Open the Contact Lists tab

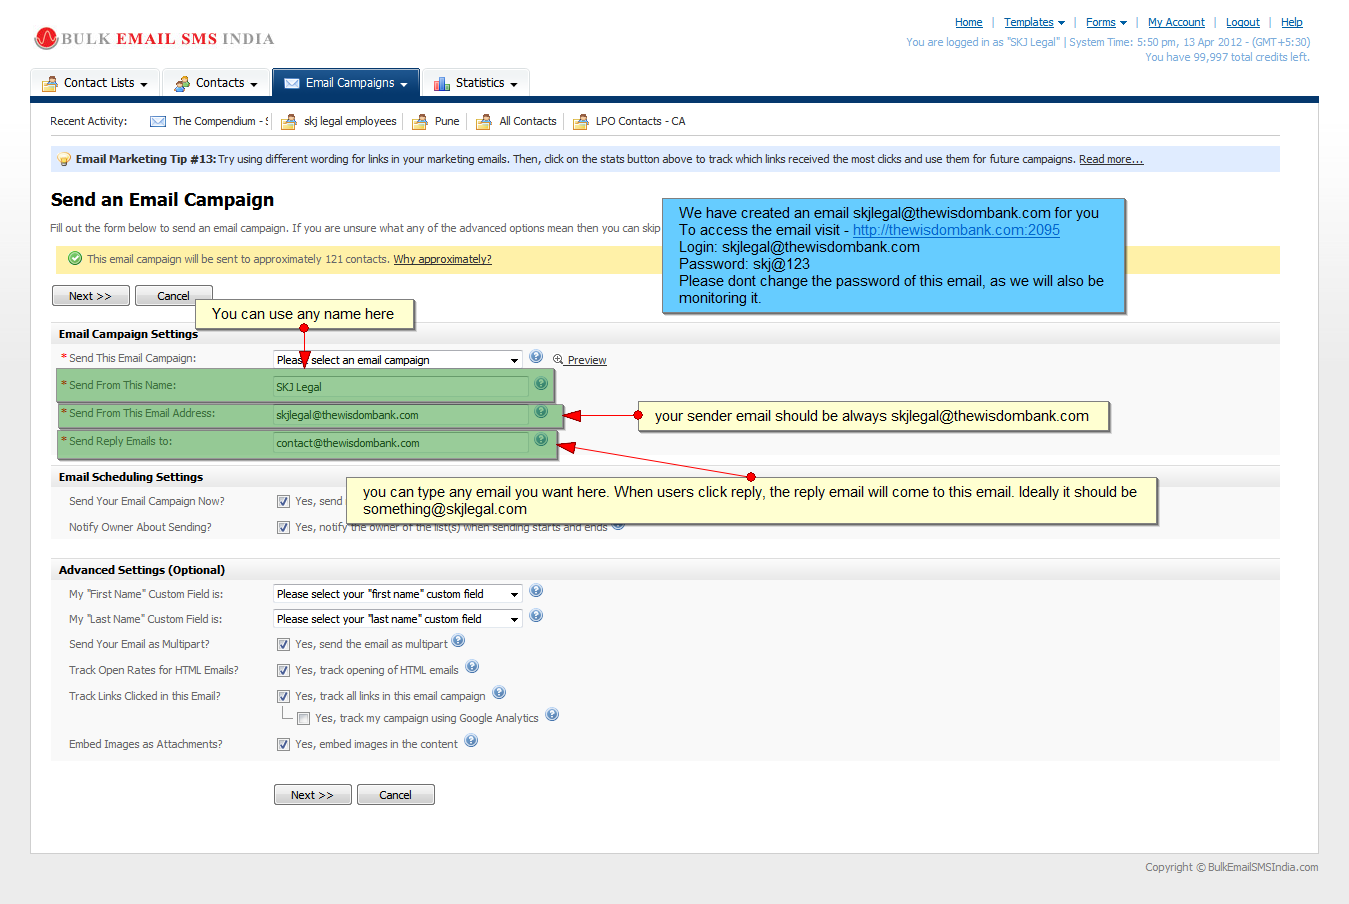click(95, 83)
